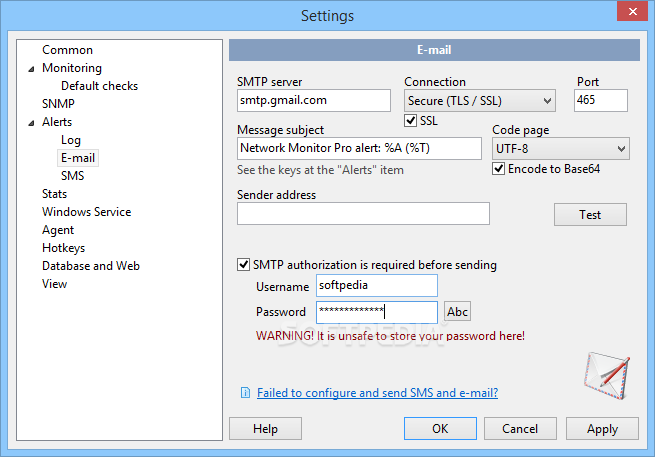Disable Encode to Base64 option
Screen dimensions: 655x457
pyautogui.click(x=498, y=169)
